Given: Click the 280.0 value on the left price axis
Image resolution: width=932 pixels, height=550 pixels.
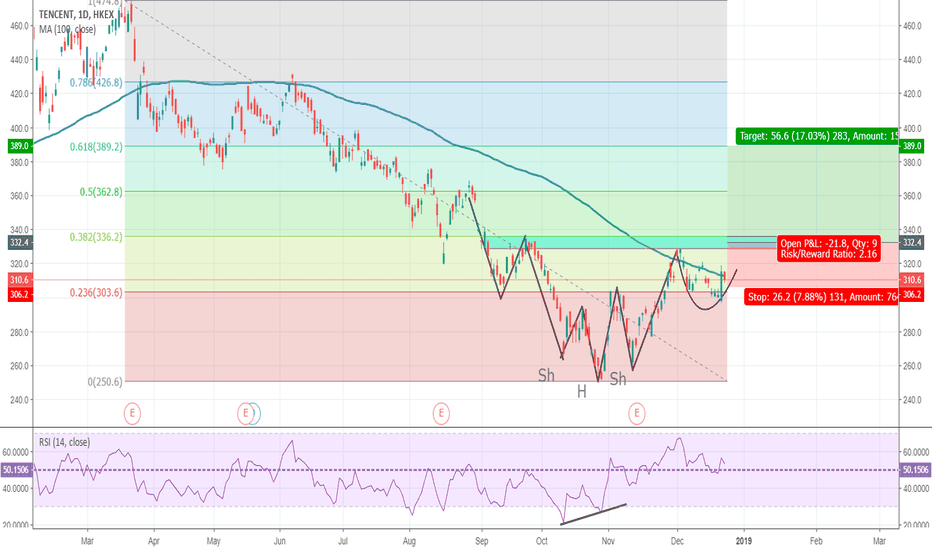Looking at the screenshot, I should click(x=20, y=332).
